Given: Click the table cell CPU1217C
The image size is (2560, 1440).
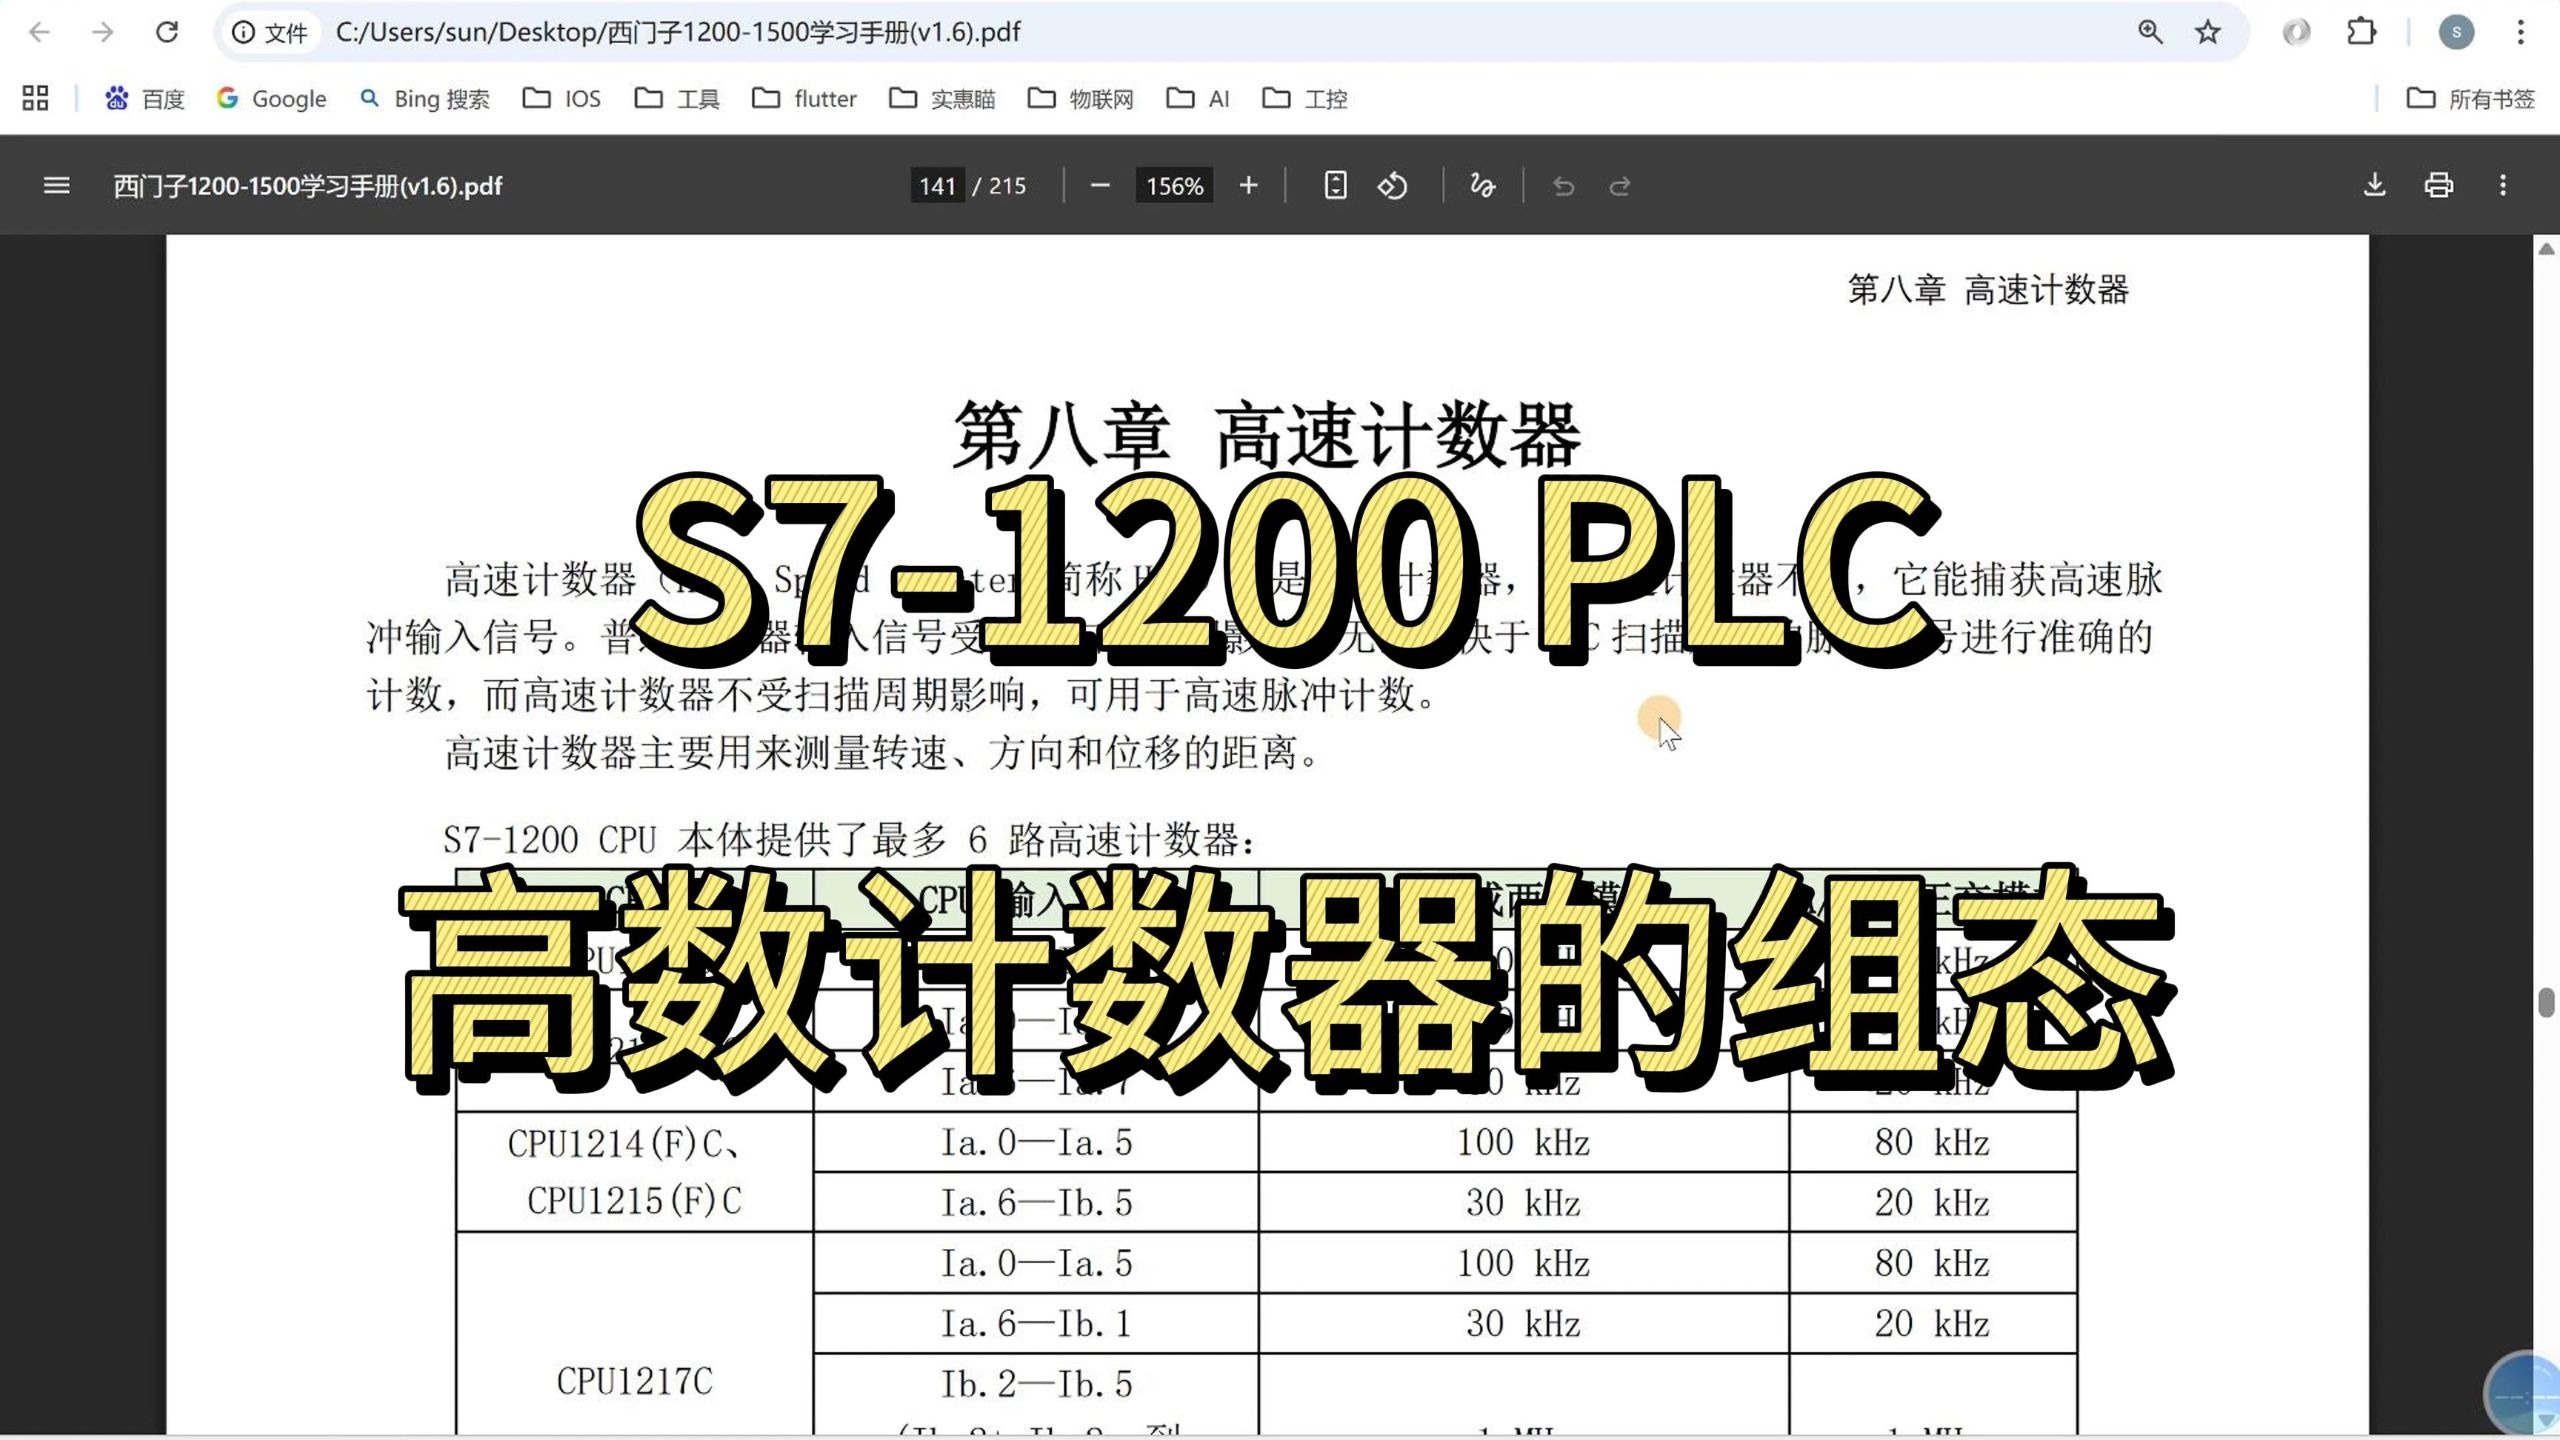Looking at the screenshot, I should [634, 1381].
